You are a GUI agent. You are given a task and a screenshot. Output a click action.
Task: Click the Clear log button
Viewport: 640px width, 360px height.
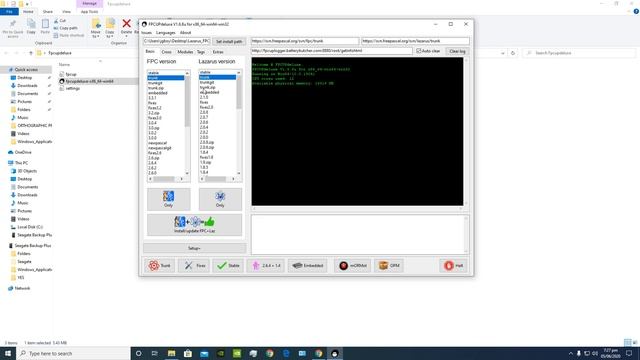[x=457, y=51]
